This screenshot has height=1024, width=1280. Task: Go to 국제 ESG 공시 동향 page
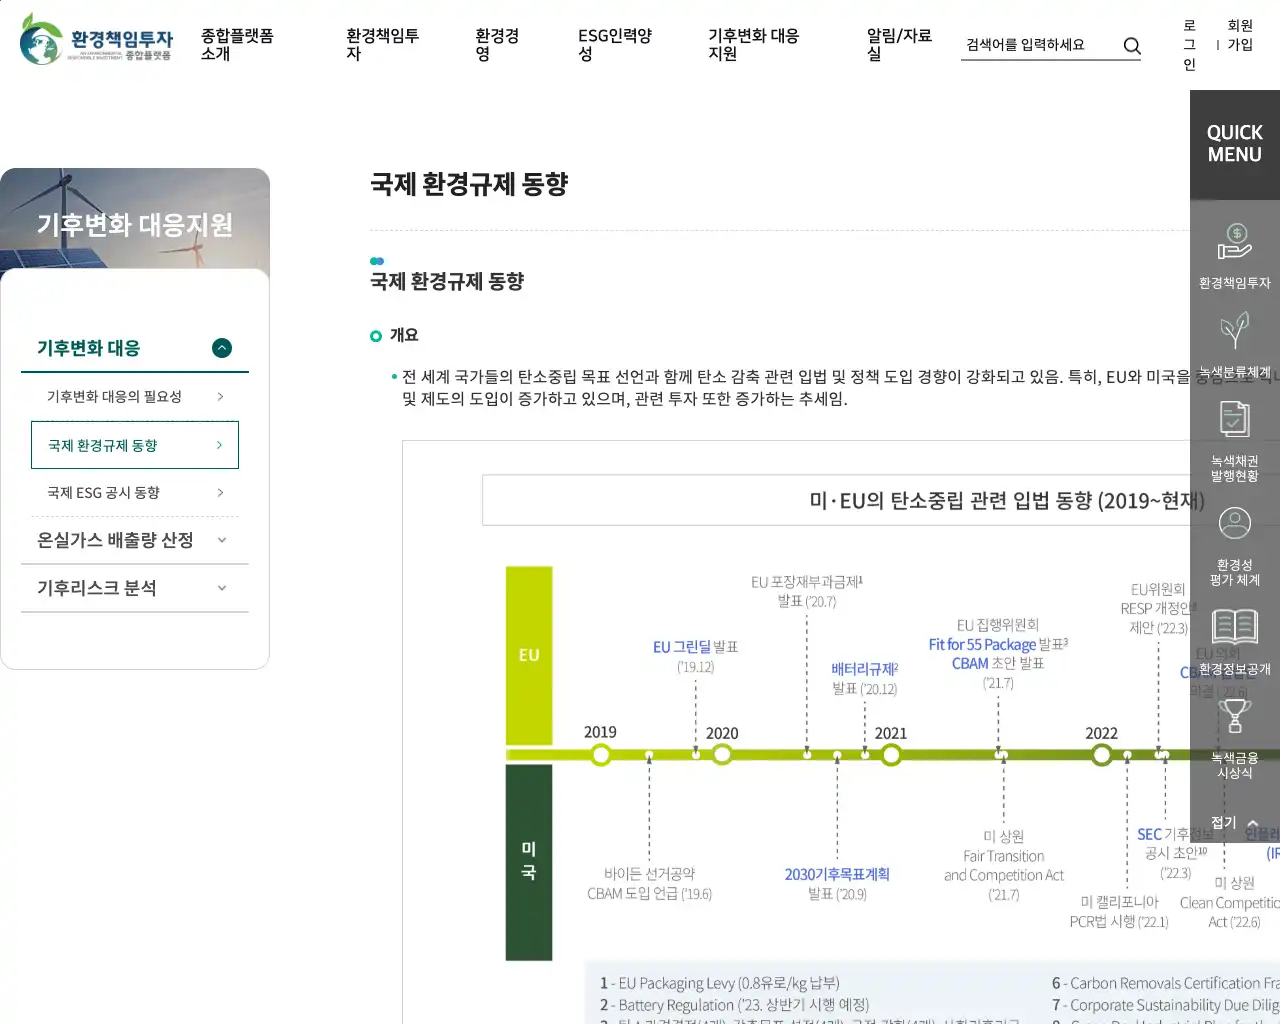(x=134, y=493)
